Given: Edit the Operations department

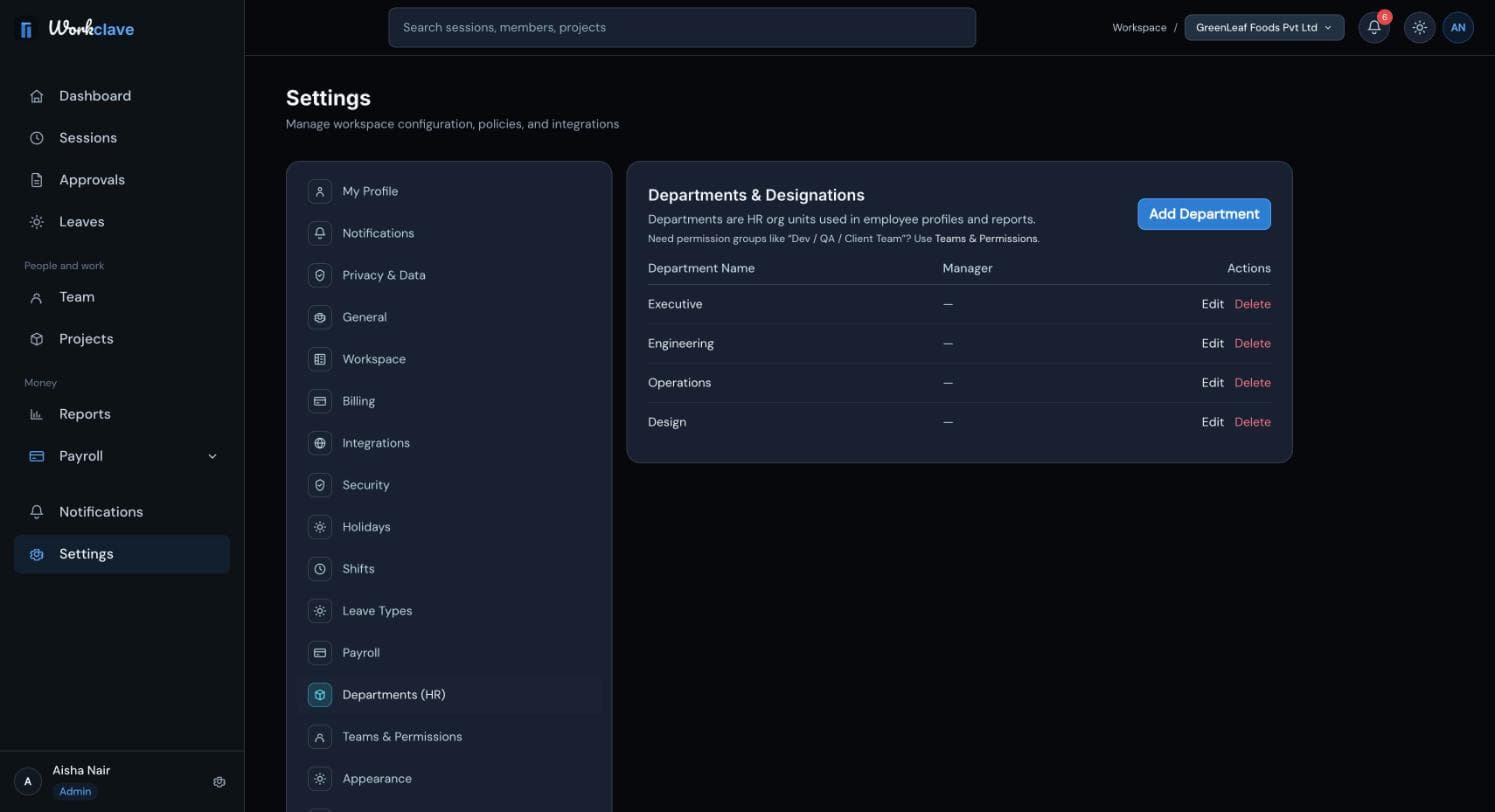Looking at the screenshot, I should [1212, 383].
